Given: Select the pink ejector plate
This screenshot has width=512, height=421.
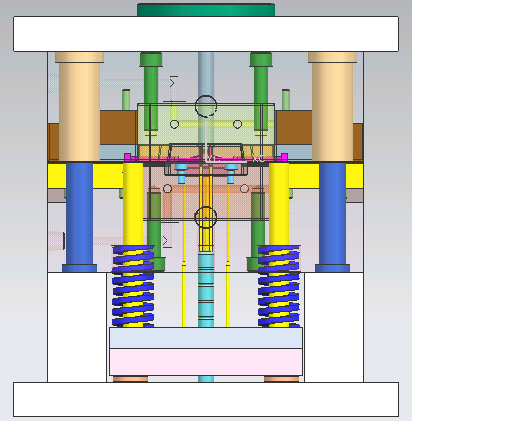Looking at the screenshot, I should (206, 362).
